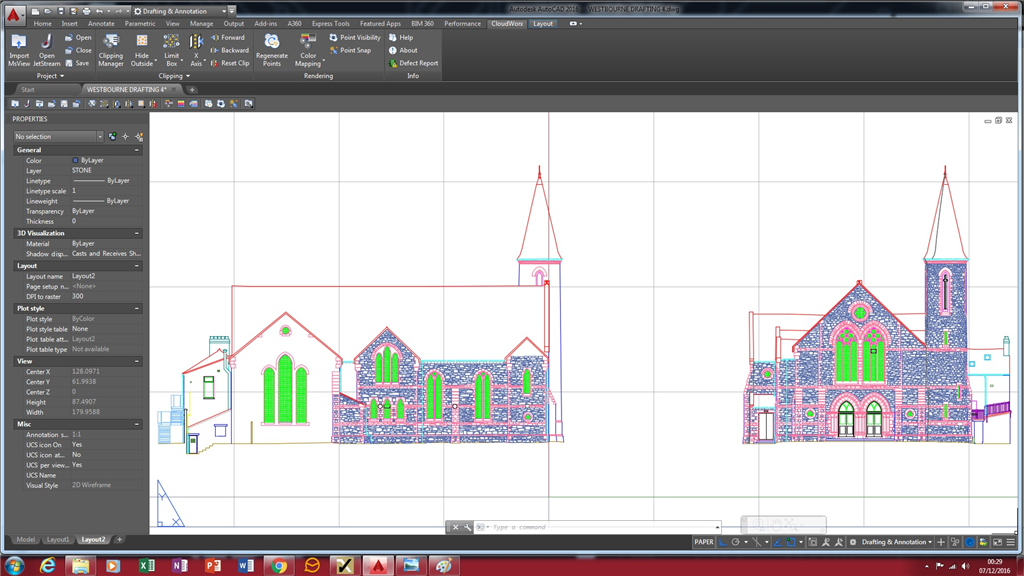The height and width of the screenshot is (576, 1024).
Task: Open JetStream from the Project panel
Action: (x=46, y=43)
